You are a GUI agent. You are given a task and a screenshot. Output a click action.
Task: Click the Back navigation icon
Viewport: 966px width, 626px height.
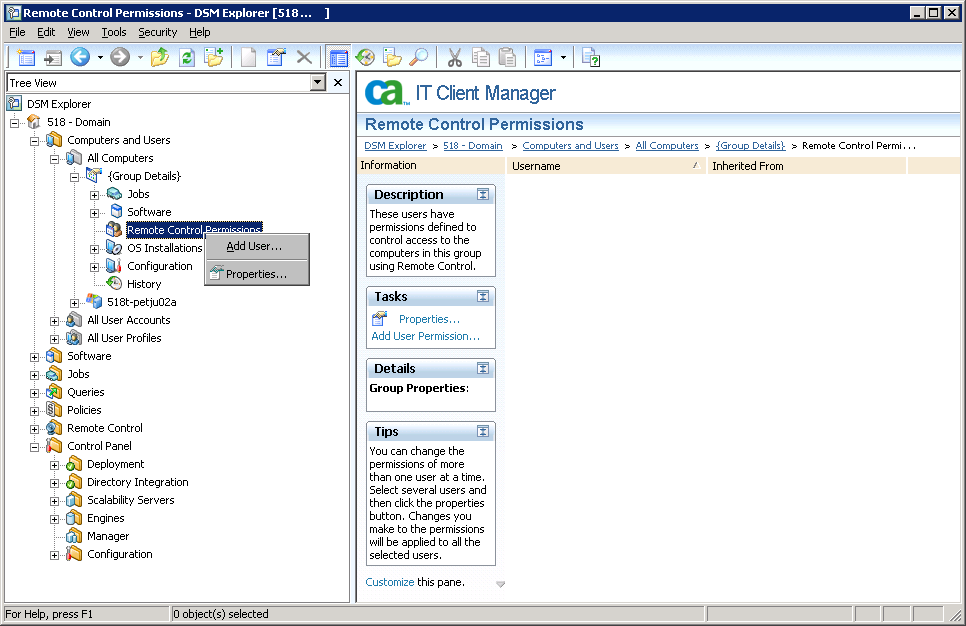click(x=80, y=57)
